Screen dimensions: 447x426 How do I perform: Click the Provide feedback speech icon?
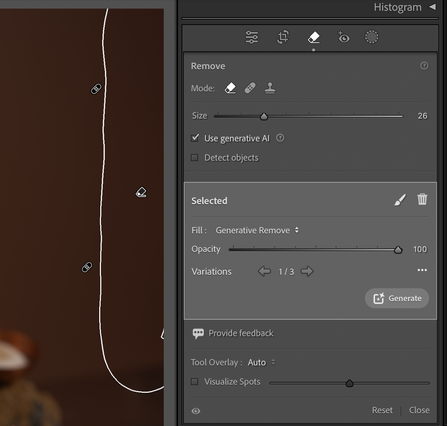click(x=198, y=333)
